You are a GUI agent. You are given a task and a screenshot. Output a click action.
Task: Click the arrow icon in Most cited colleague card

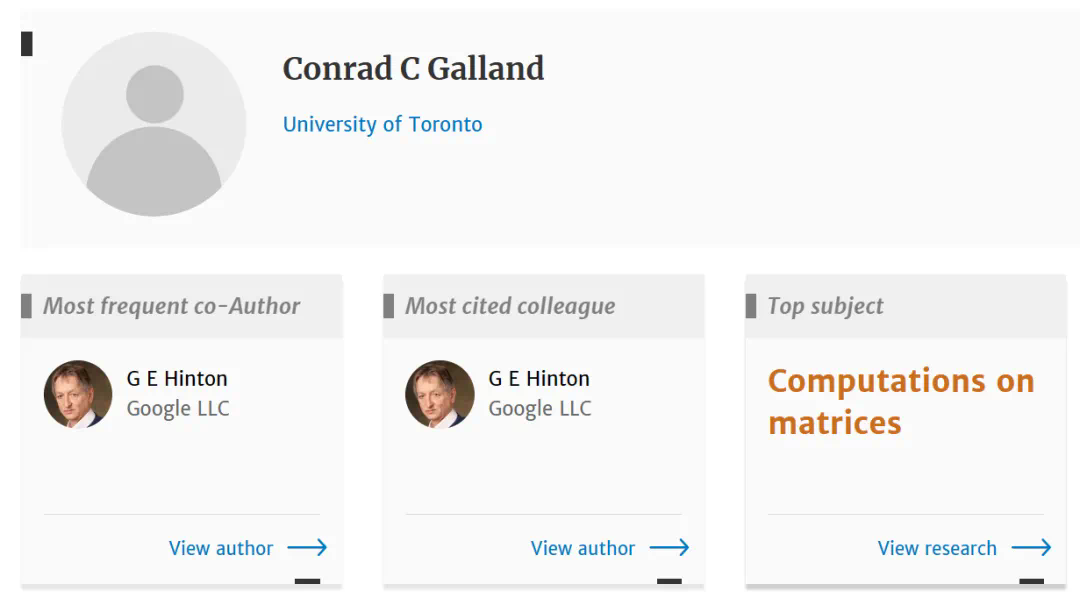[x=669, y=547]
